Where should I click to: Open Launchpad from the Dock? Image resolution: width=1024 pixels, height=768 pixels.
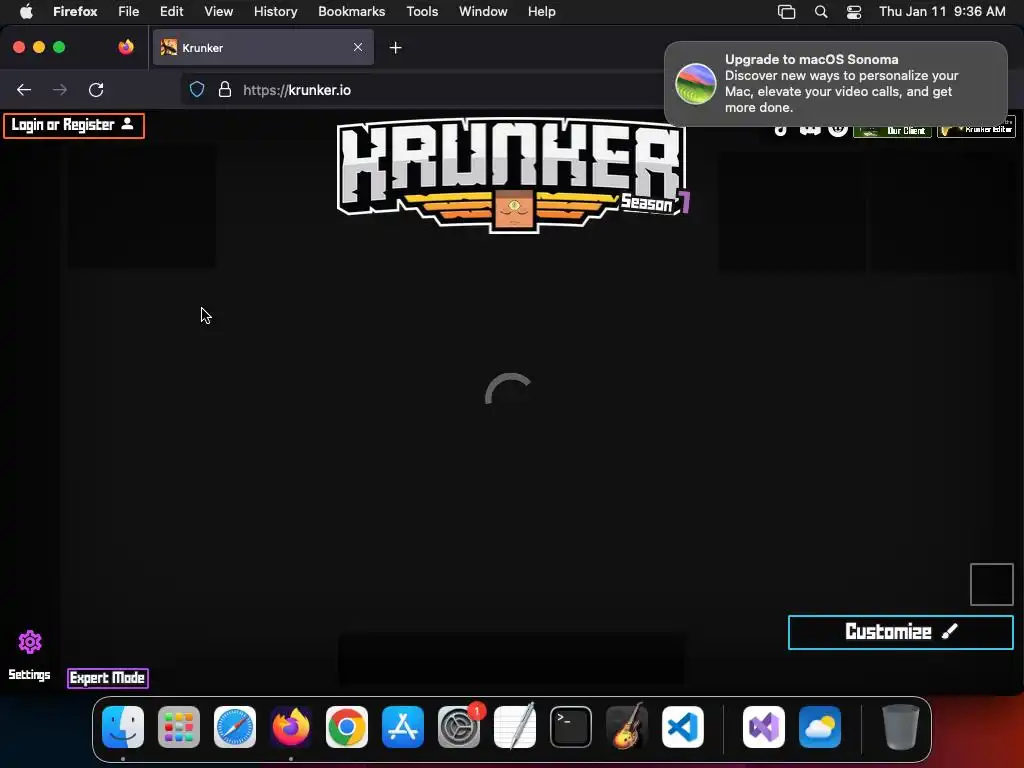[179, 727]
